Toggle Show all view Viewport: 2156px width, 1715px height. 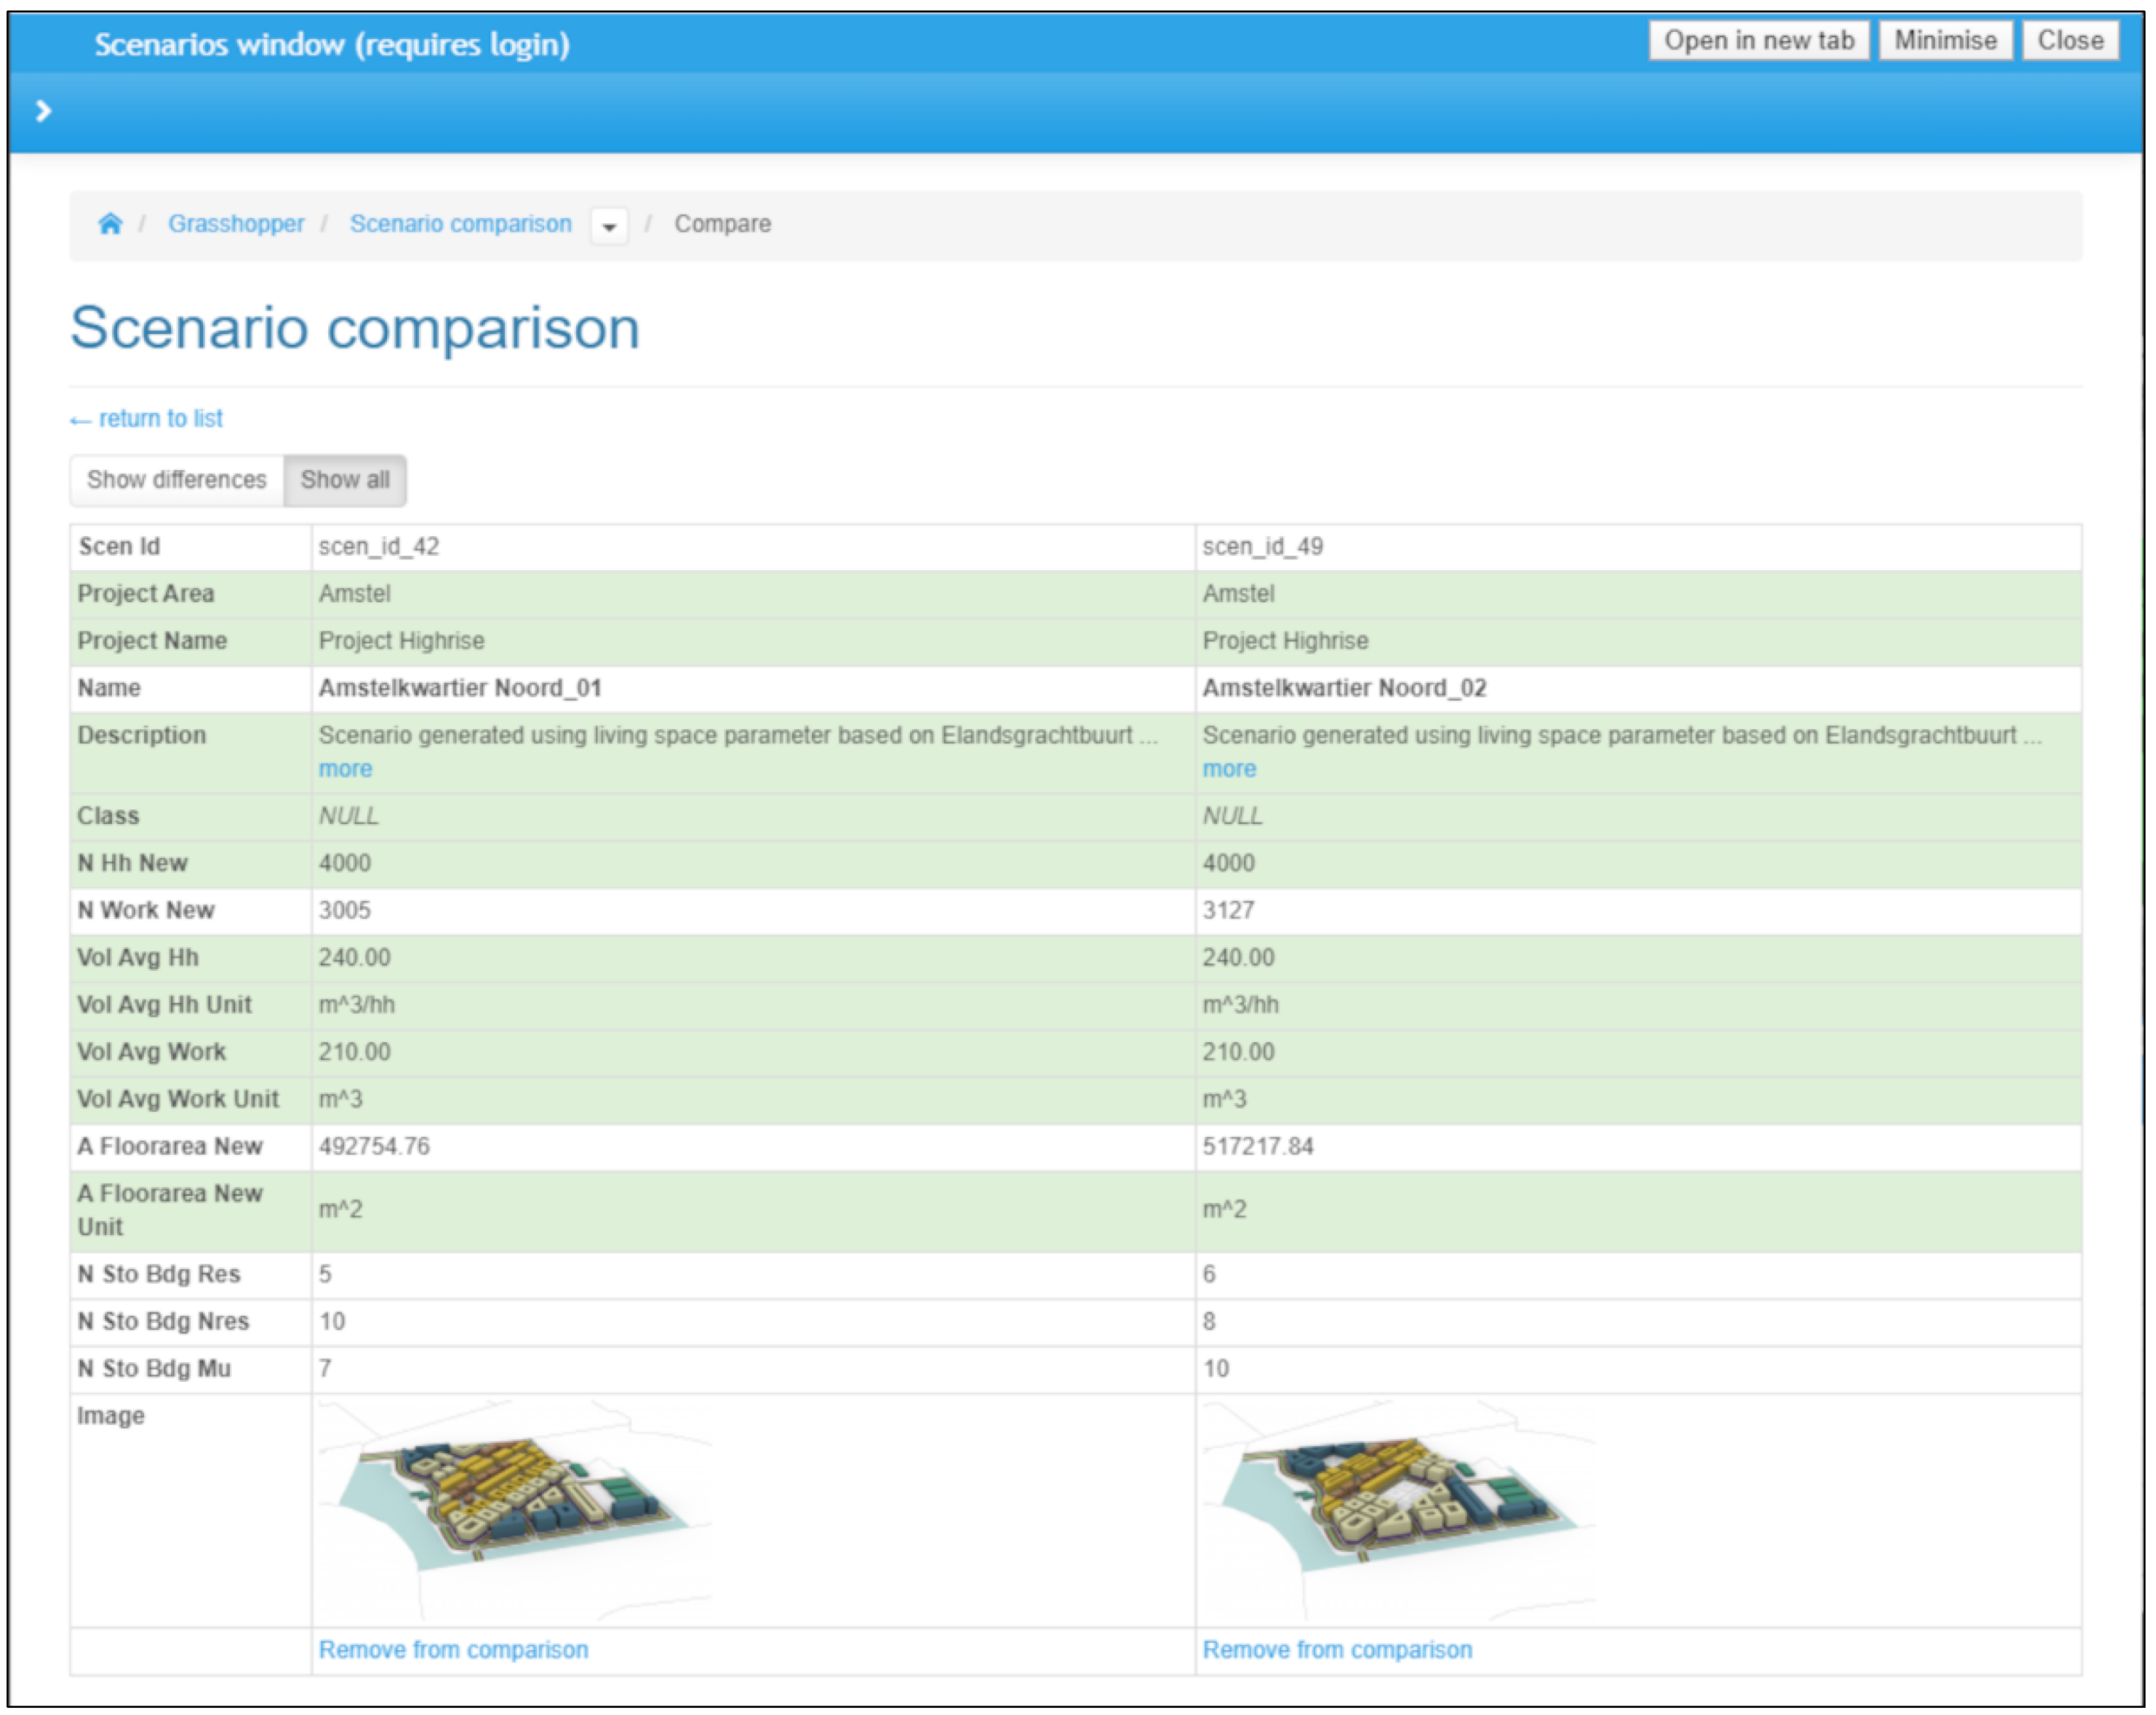click(345, 480)
